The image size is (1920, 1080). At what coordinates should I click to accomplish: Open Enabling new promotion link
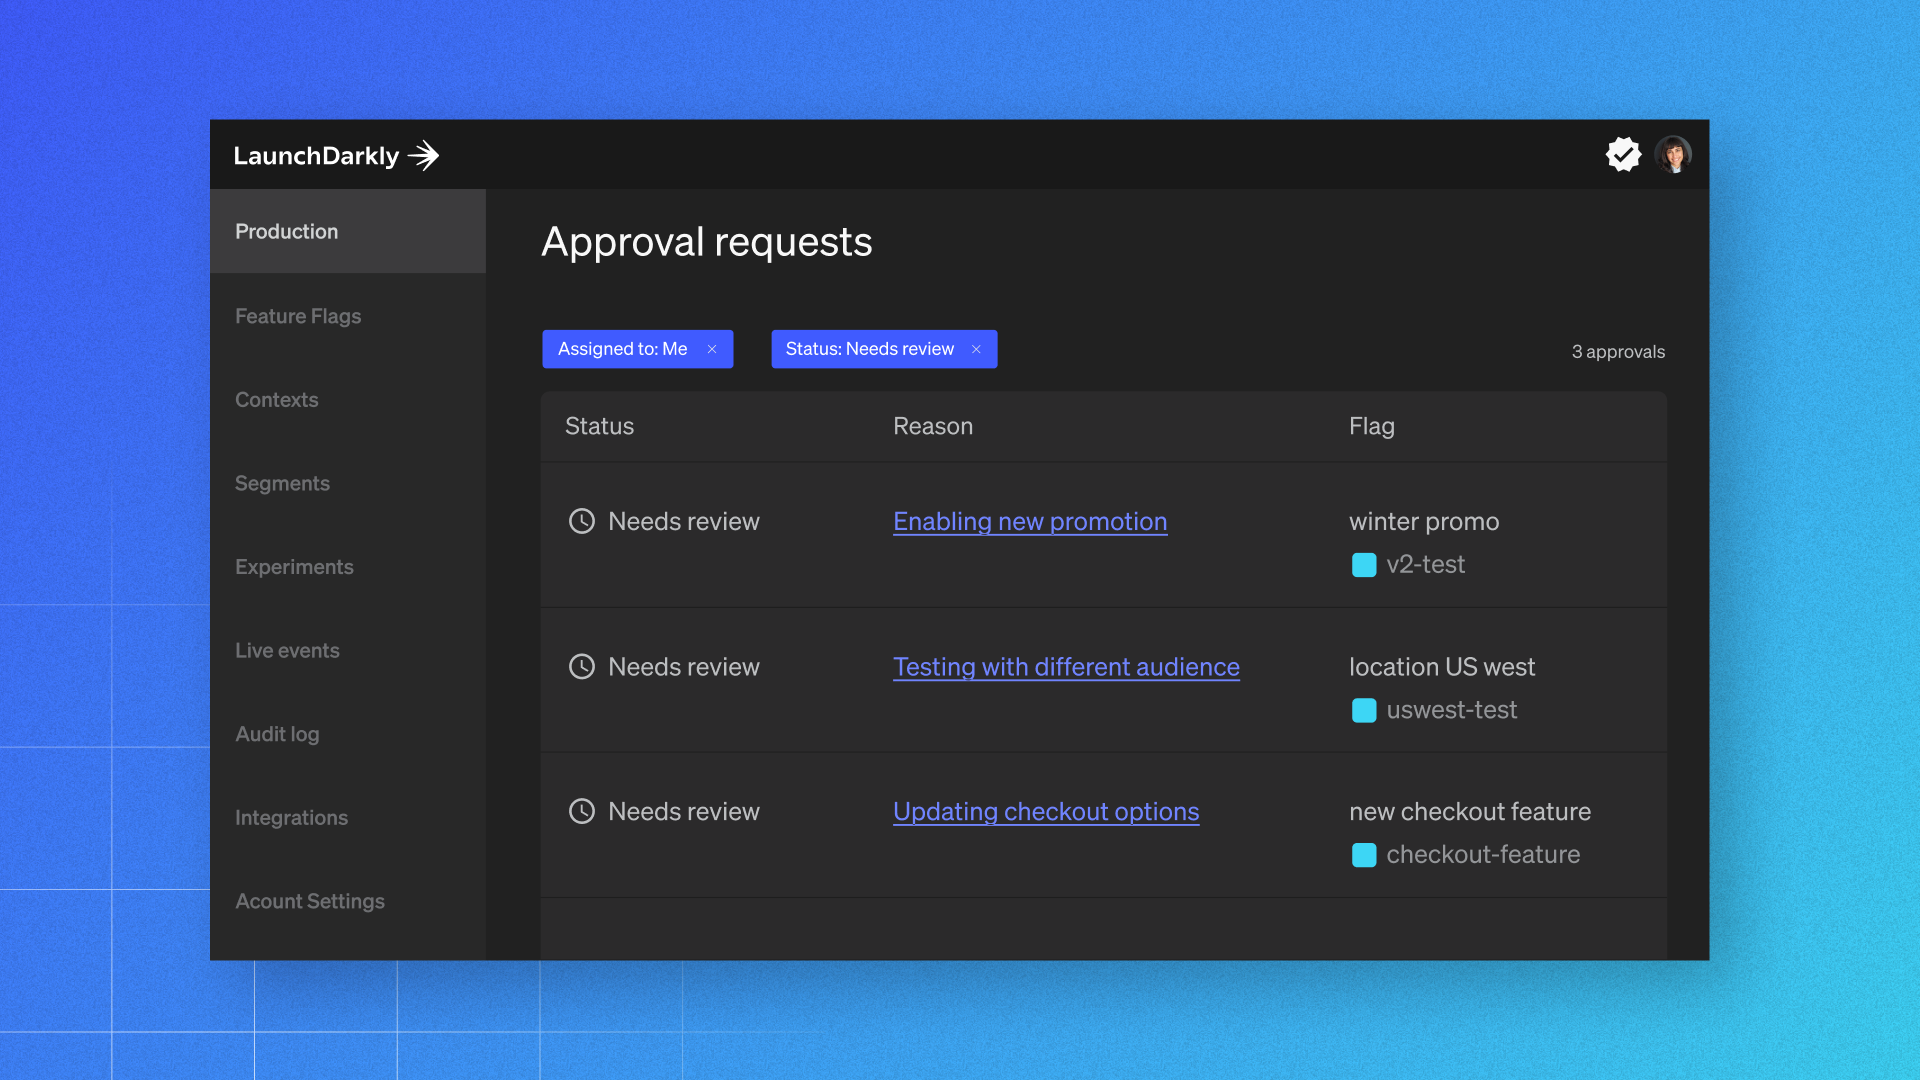click(x=1030, y=521)
